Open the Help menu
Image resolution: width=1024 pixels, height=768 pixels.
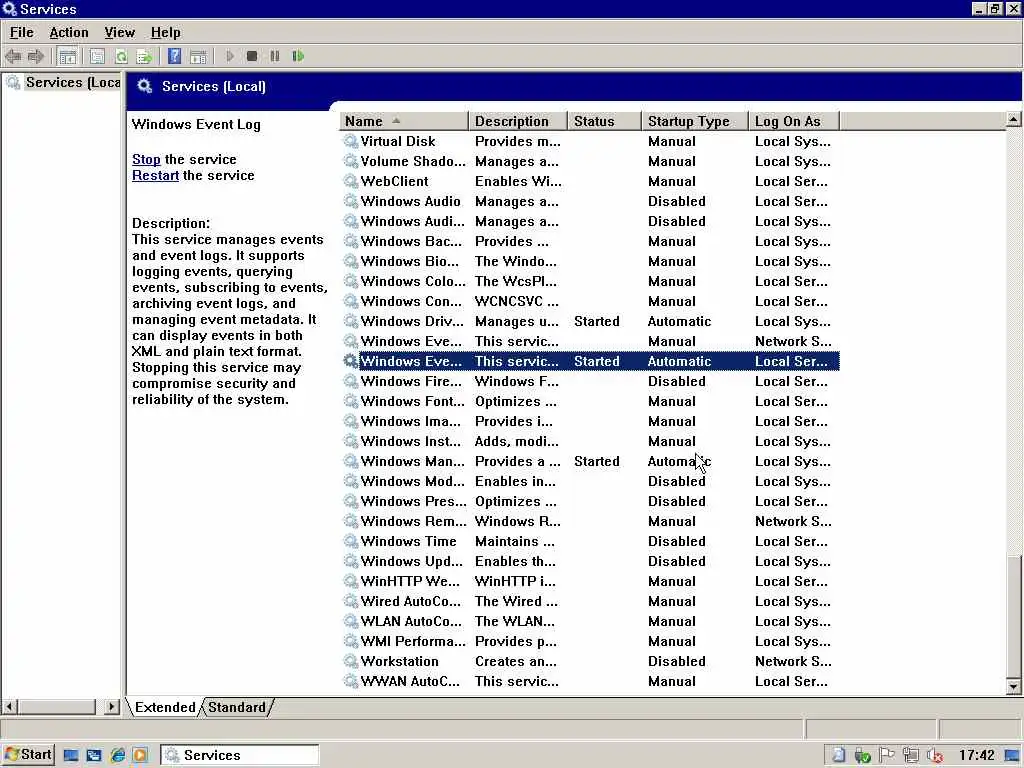click(x=165, y=32)
